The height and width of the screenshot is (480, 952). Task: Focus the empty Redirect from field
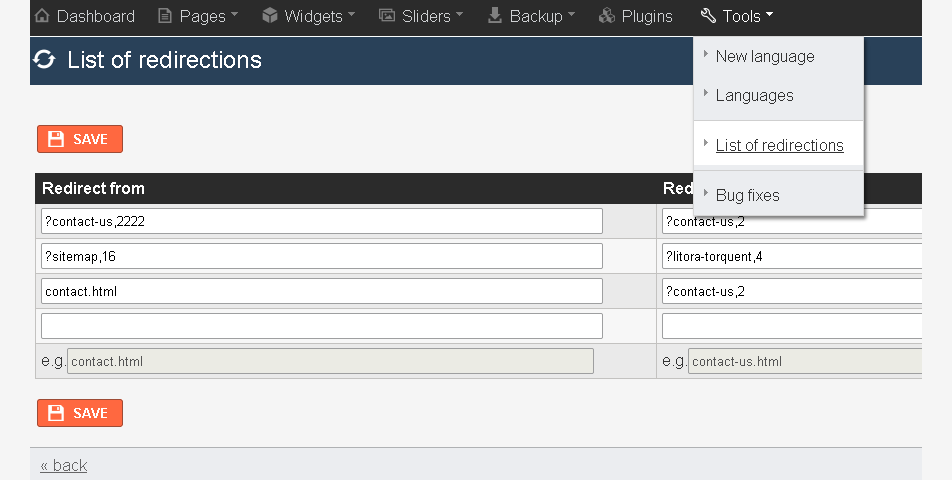(322, 326)
